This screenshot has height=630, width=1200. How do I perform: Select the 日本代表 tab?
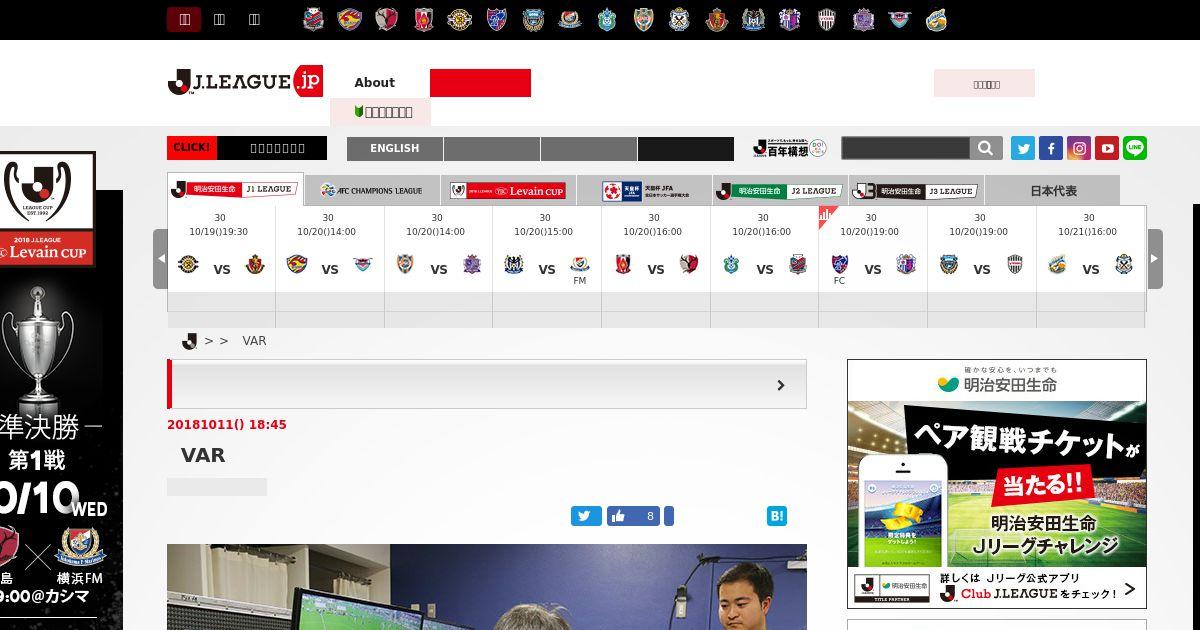1053,190
